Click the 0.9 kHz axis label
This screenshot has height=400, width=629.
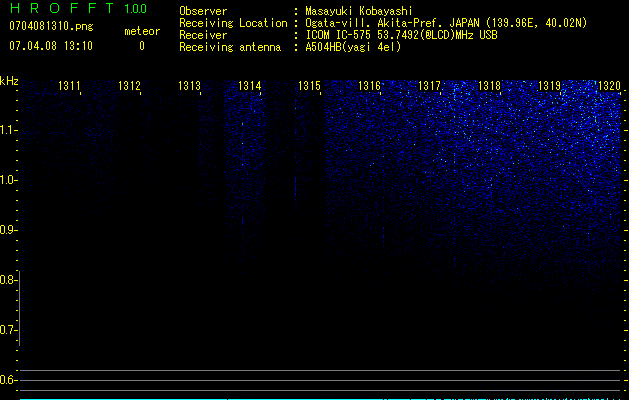(8, 230)
